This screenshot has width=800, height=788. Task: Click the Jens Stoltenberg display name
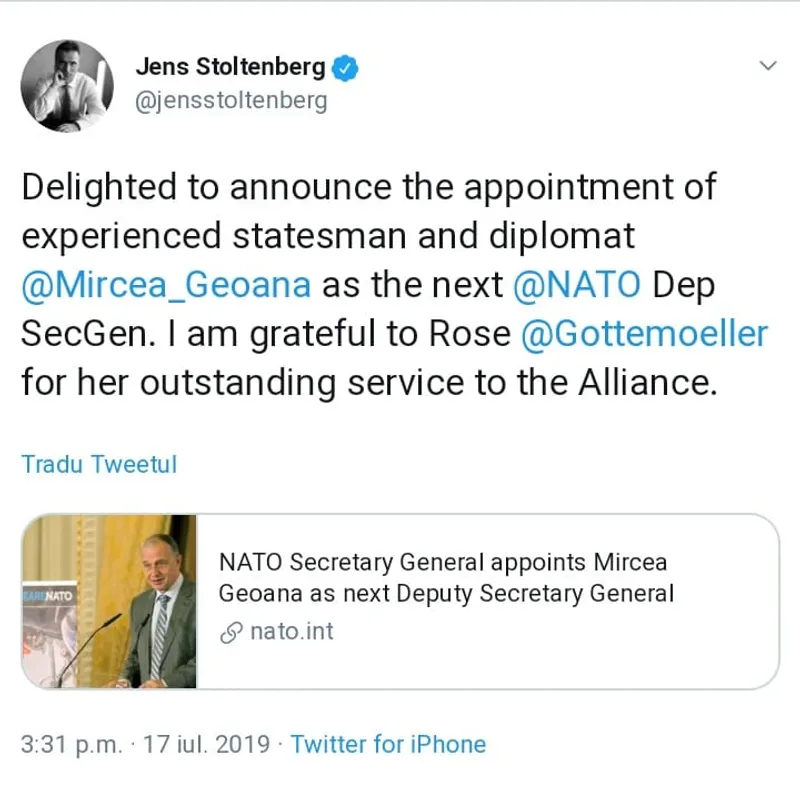click(230, 68)
